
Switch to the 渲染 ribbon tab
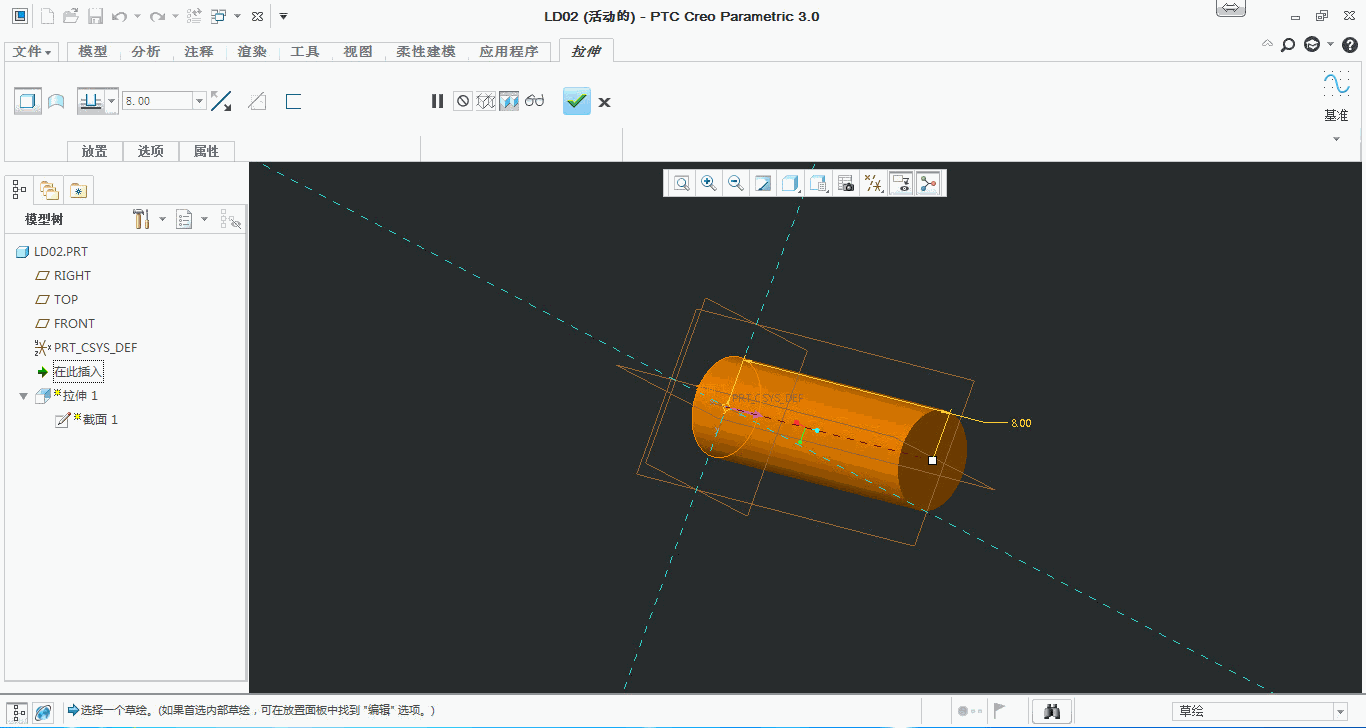pyautogui.click(x=252, y=51)
